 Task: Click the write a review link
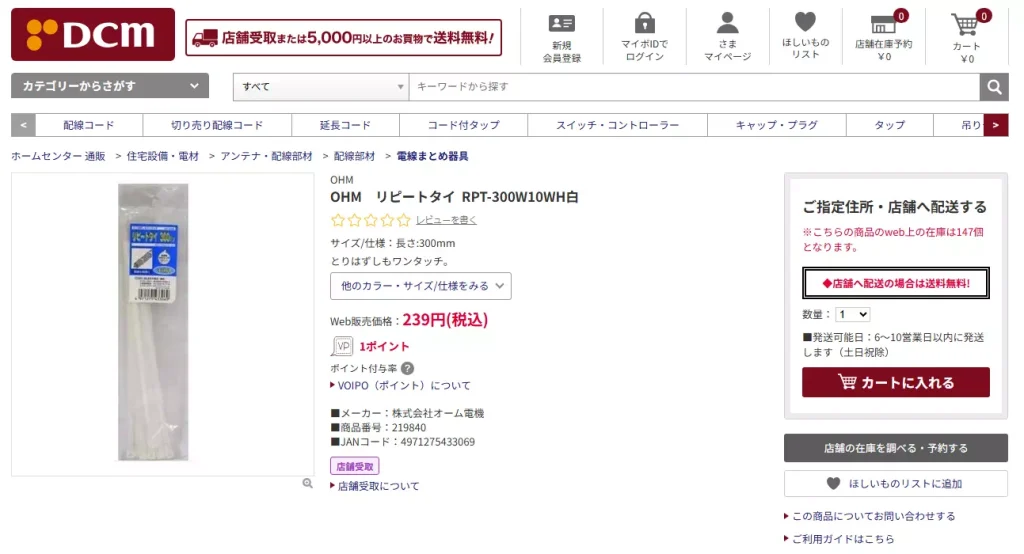coord(446,220)
